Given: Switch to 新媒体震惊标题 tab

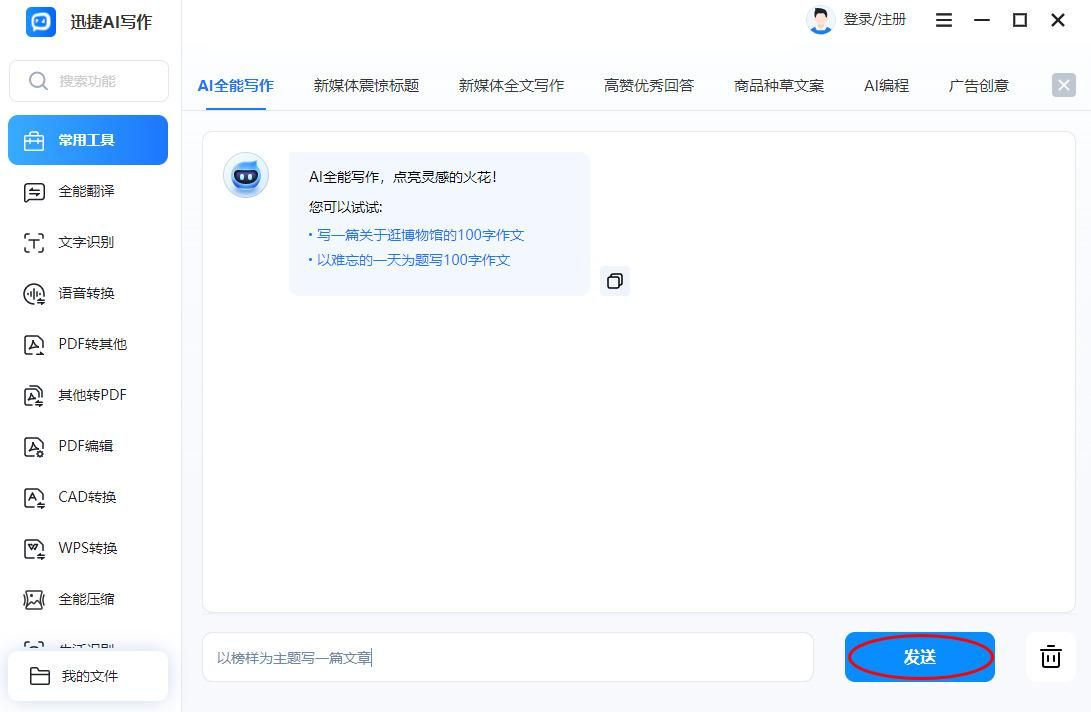Looking at the screenshot, I should [x=366, y=86].
